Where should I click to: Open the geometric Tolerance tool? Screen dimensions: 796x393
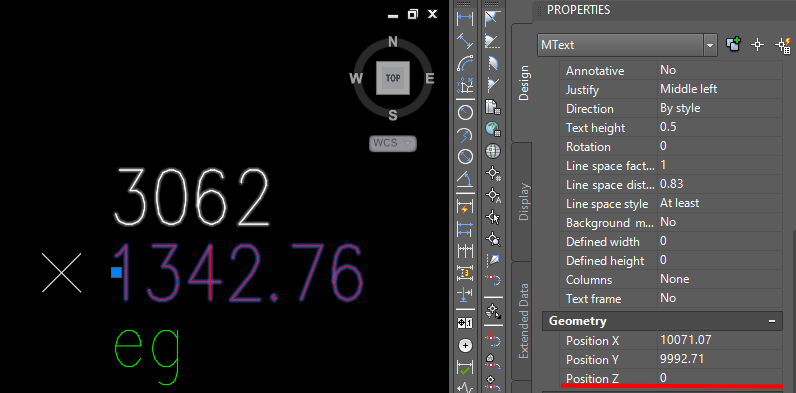click(x=465, y=323)
